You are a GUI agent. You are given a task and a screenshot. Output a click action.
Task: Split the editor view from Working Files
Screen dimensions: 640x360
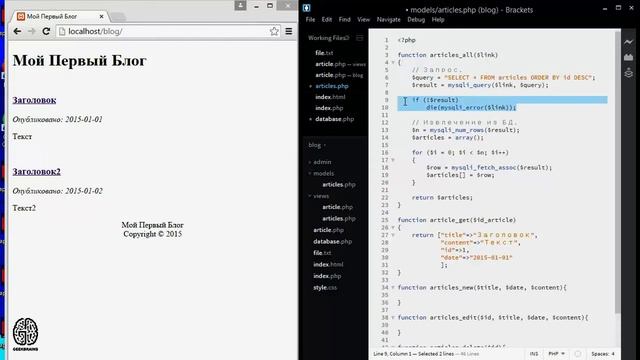click(360, 38)
